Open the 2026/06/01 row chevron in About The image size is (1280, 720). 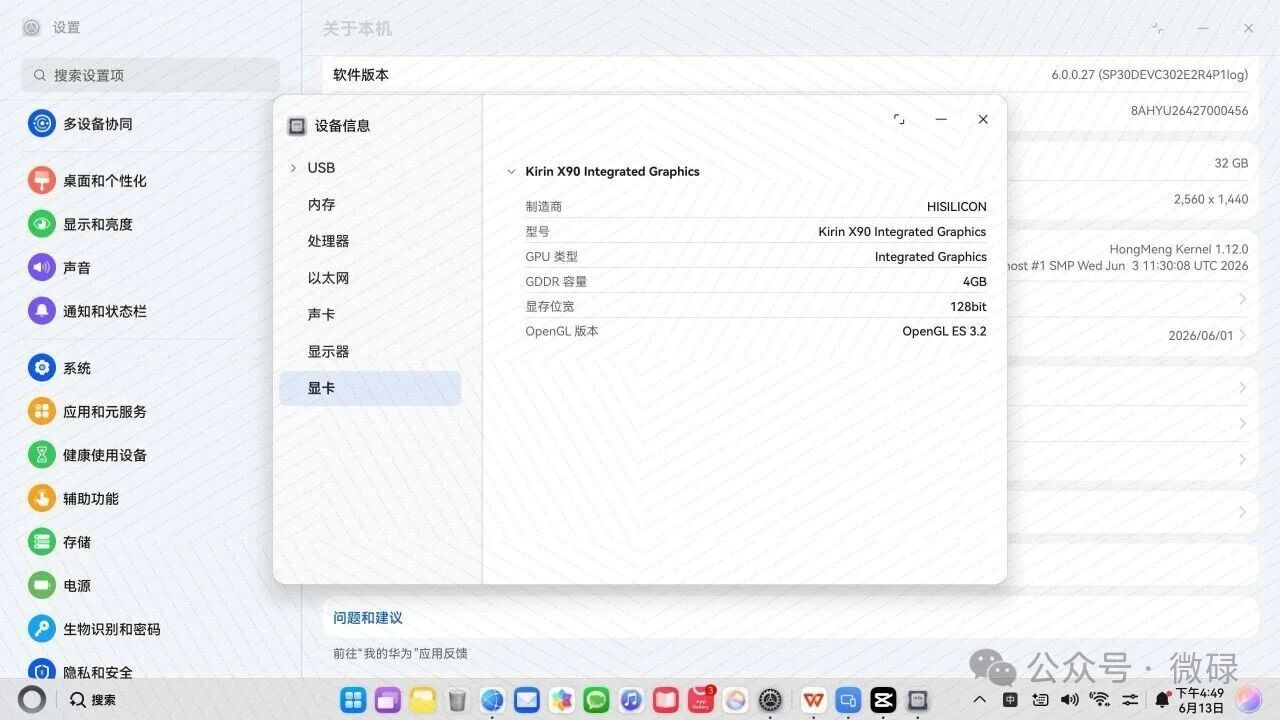coord(1242,335)
